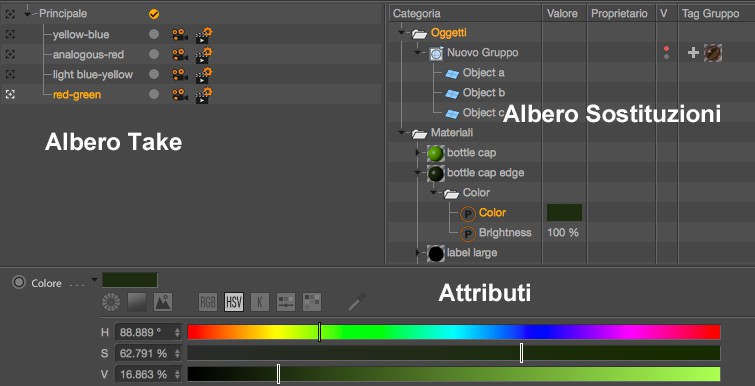Expand the bottle cap material
Screen dimensions: 755x386
click(417, 153)
